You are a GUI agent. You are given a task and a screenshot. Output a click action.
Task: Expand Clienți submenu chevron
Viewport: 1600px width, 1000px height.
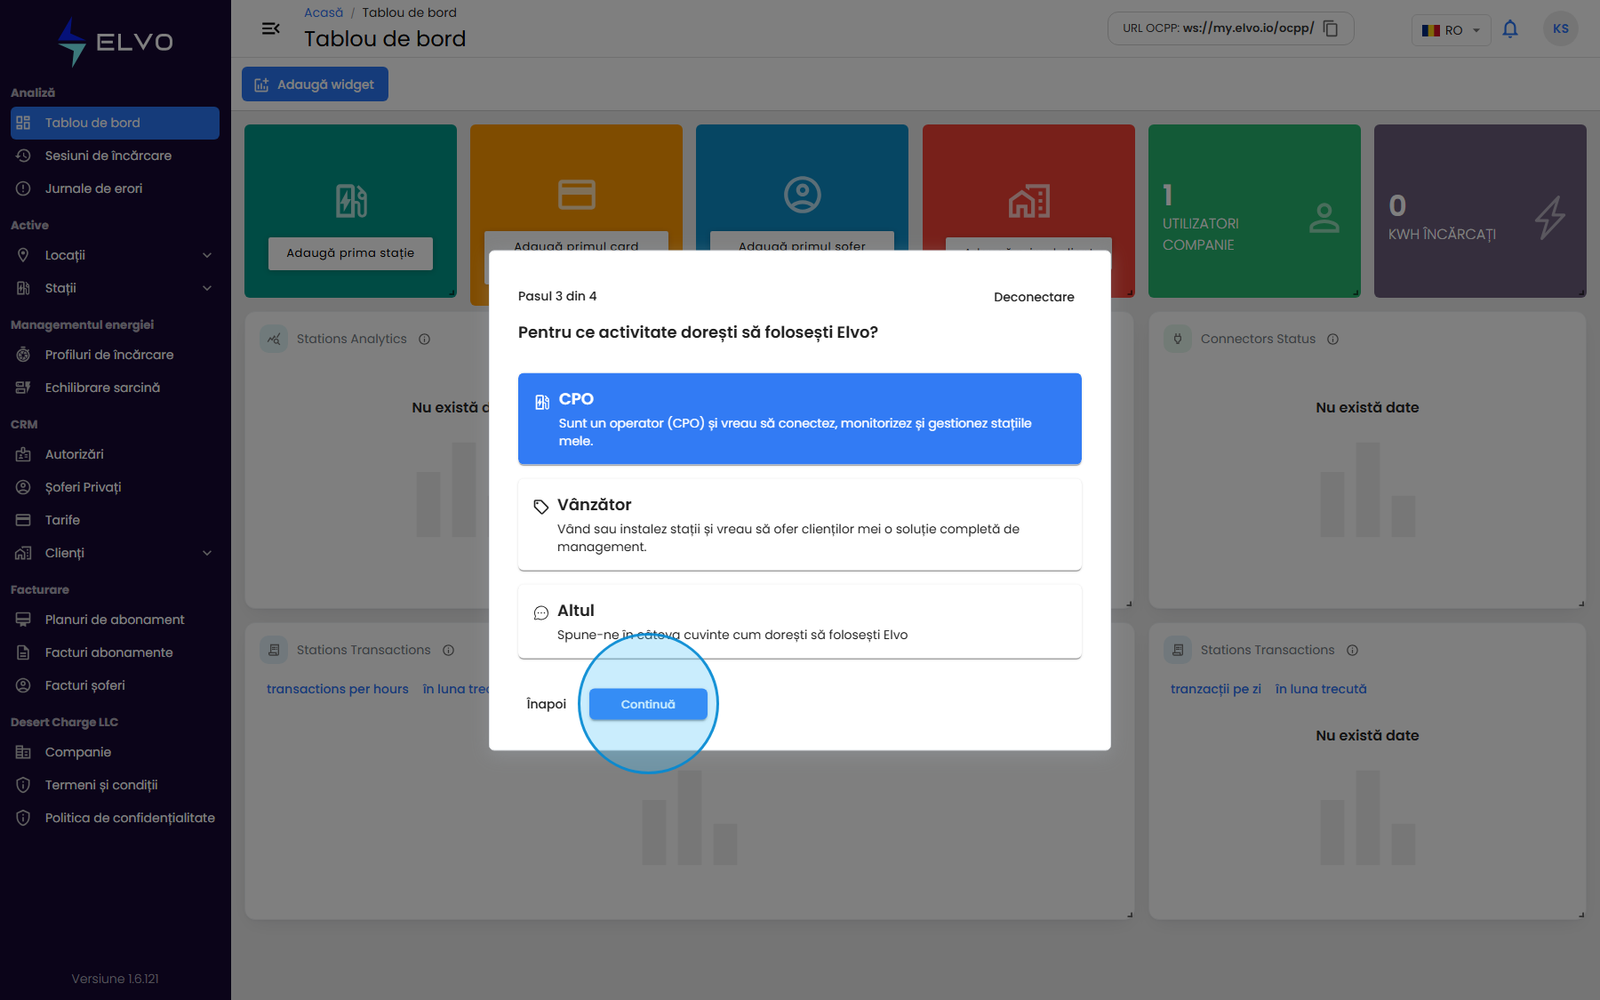[x=207, y=554]
